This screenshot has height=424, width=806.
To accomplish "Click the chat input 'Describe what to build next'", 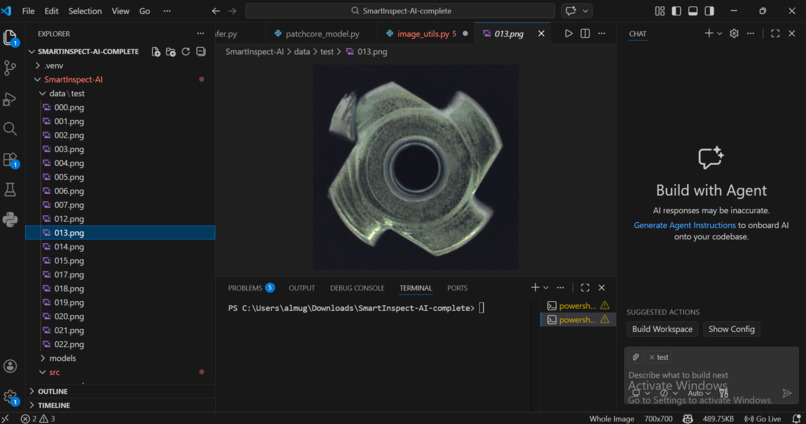I will (x=711, y=375).
